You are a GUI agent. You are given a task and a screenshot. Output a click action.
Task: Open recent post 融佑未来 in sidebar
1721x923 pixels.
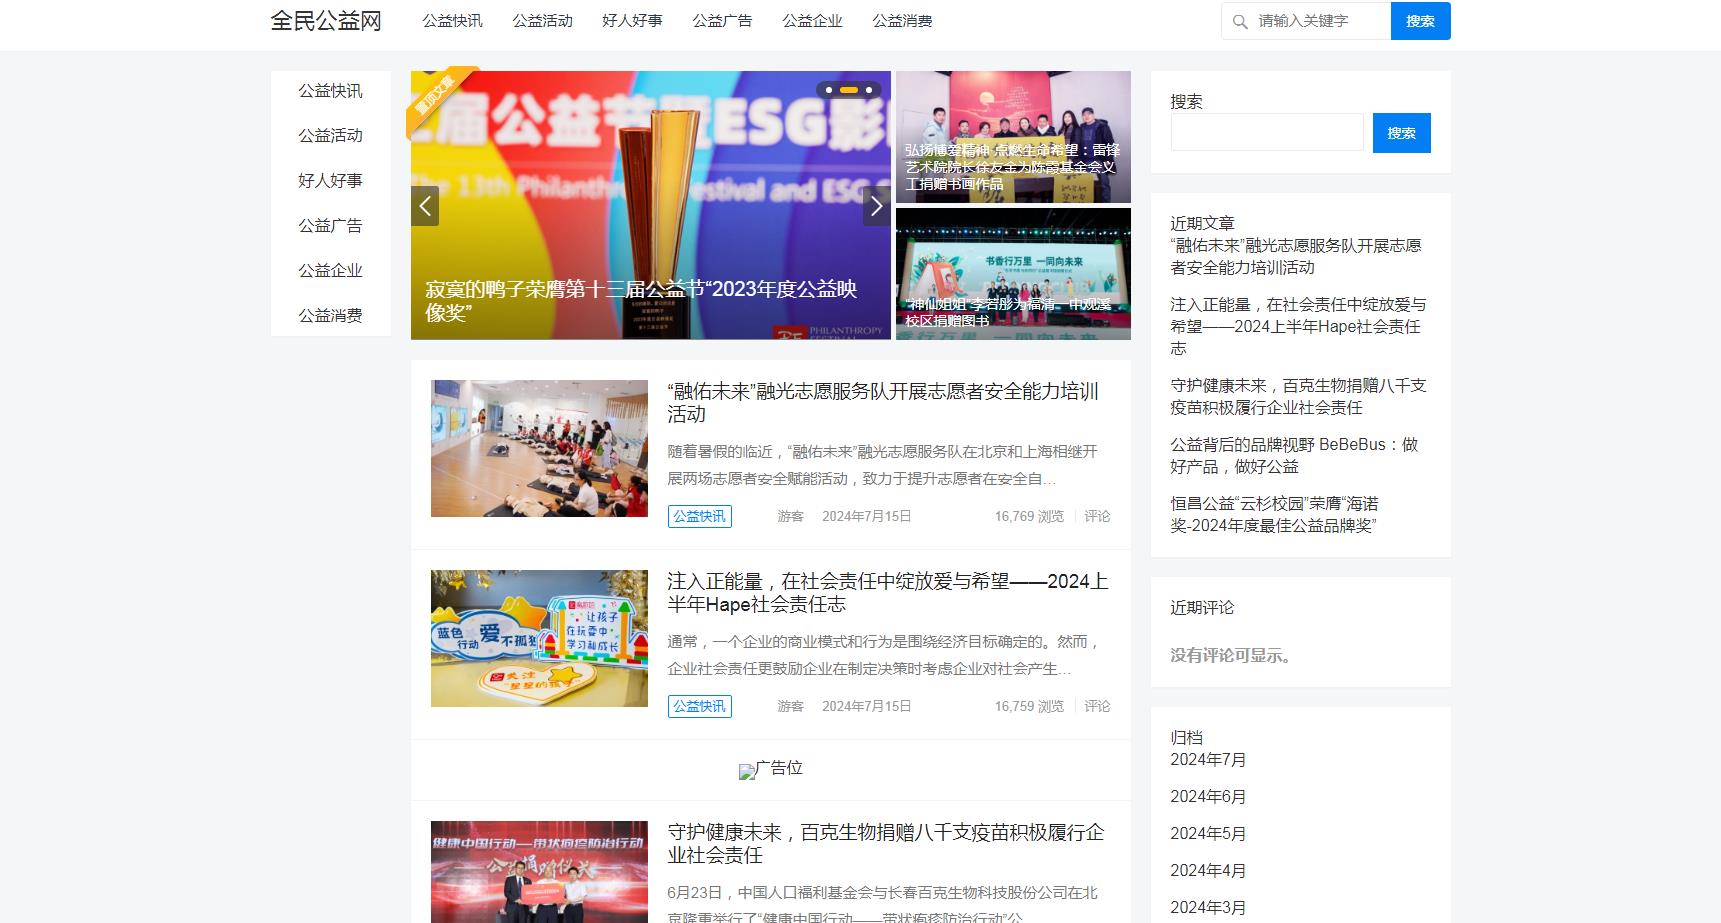[x=1296, y=256]
